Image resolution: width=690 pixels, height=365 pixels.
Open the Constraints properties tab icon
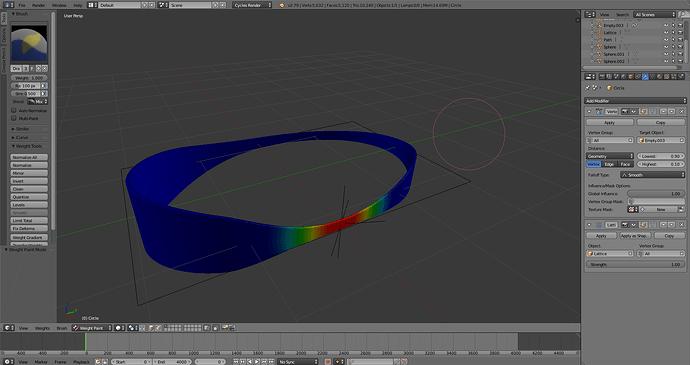click(638, 77)
